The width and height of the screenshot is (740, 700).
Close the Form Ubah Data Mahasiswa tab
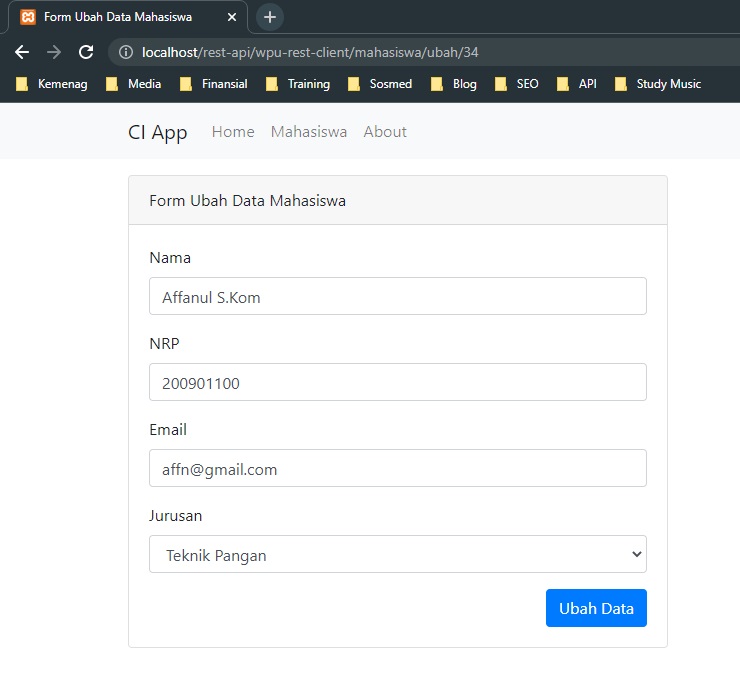click(x=232, y=17)
